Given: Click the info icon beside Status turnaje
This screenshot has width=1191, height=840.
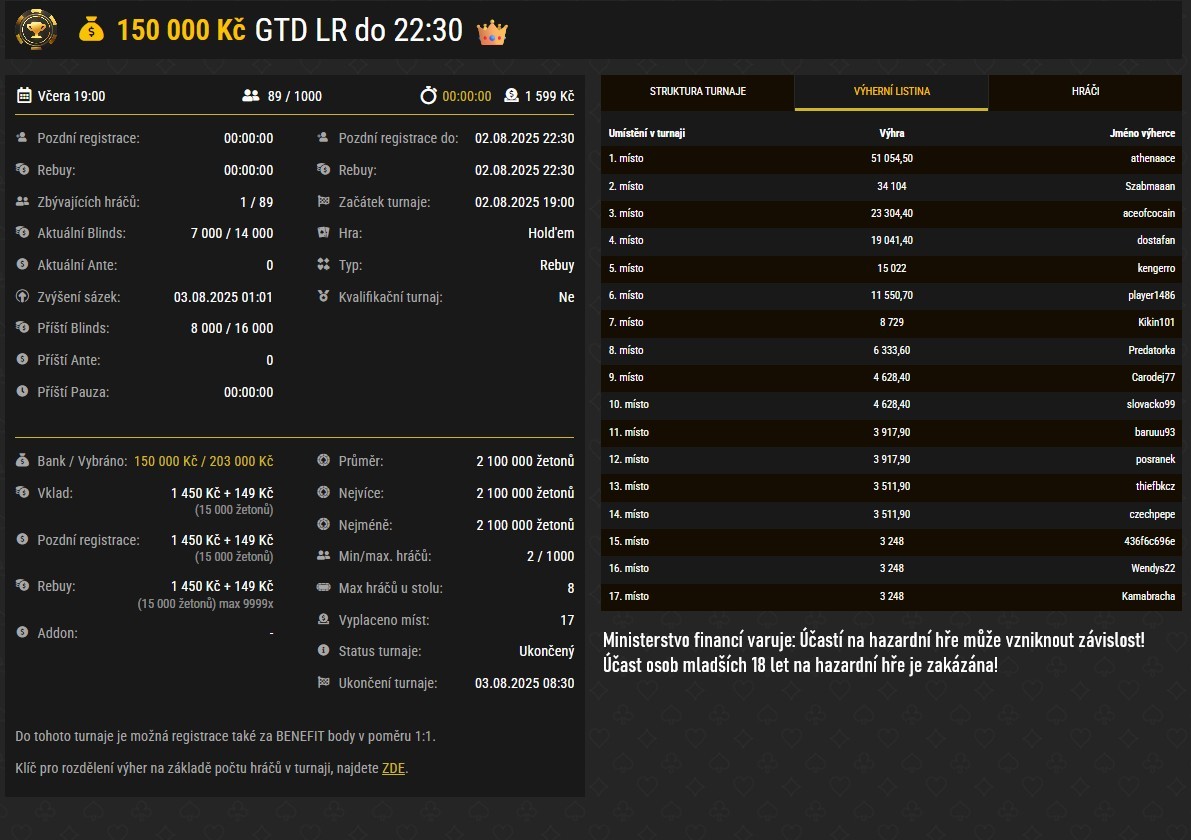Looking at the screenshot, I should 323,651.
